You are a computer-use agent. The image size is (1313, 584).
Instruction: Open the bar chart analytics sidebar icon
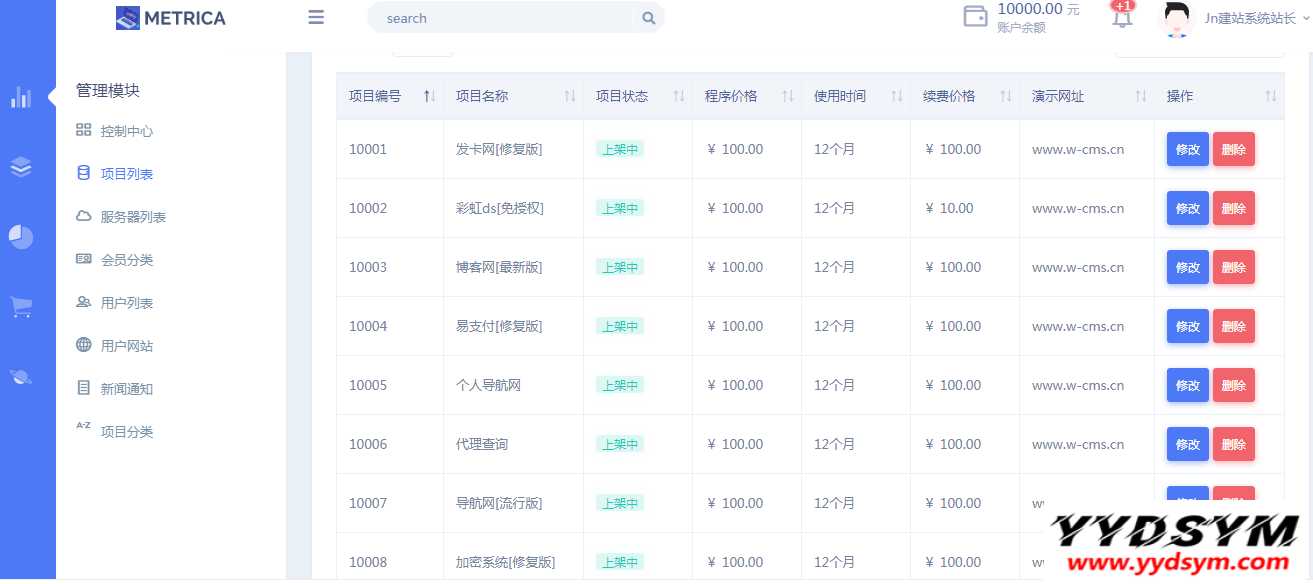click(21, 97)
